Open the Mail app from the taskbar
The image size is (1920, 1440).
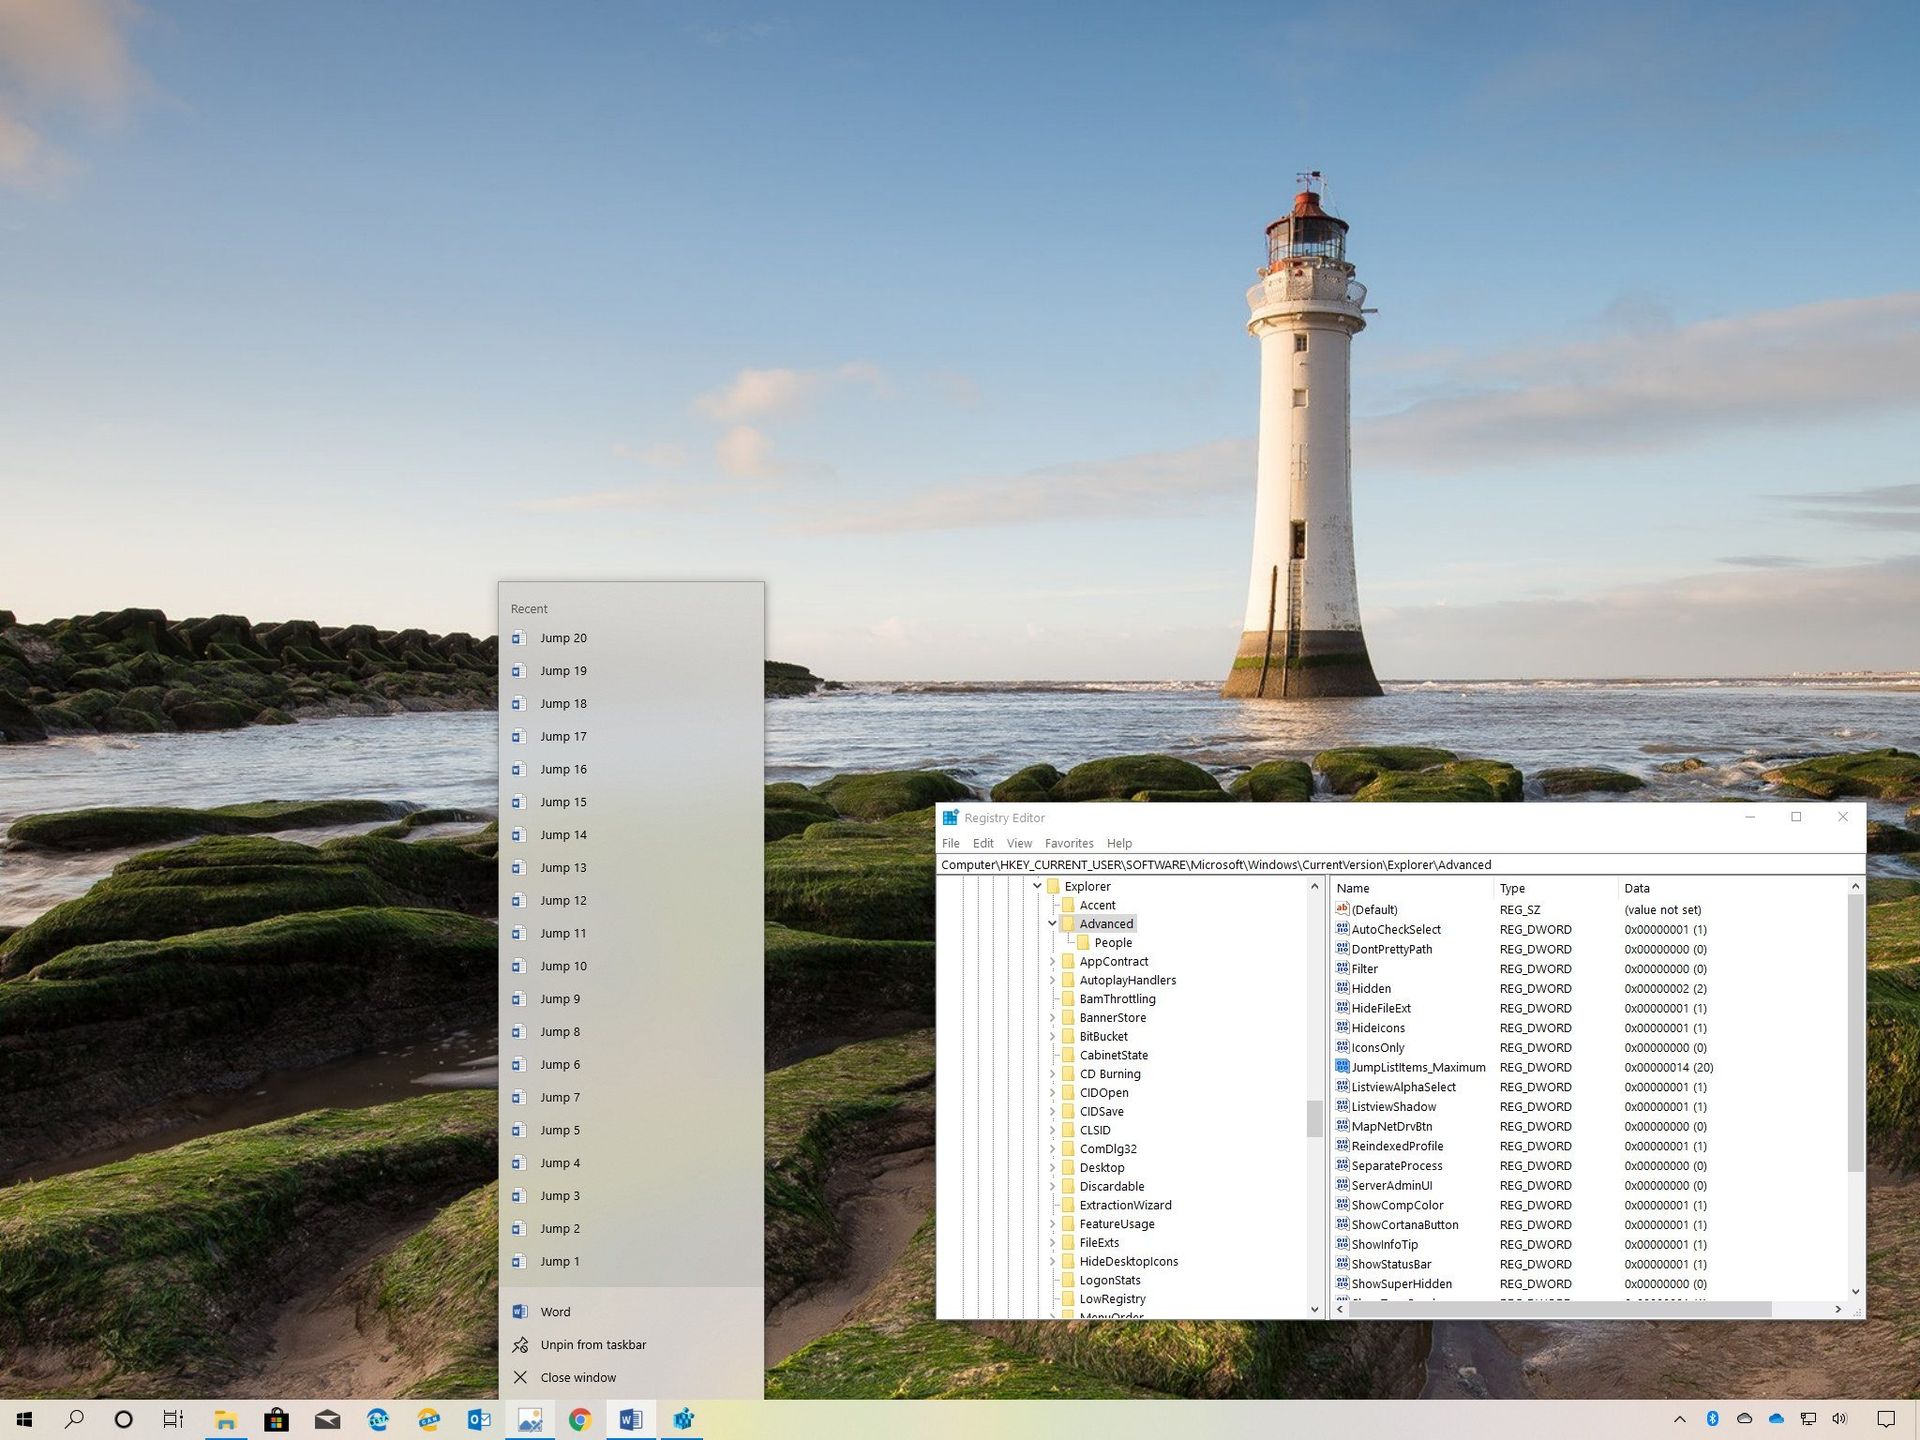point(327,1419)
